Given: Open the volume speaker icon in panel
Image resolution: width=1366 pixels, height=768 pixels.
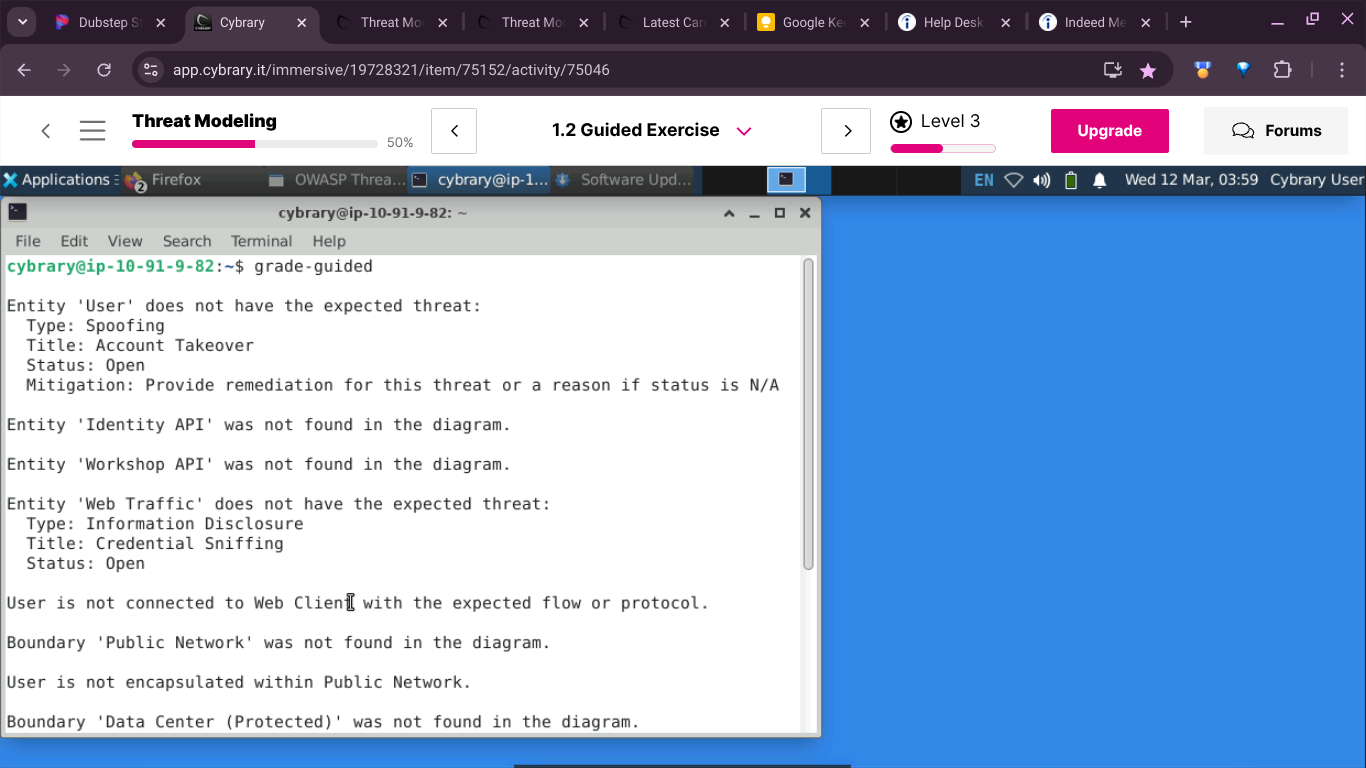Looking at the screenshot, I should click(x=1042, y=180).
